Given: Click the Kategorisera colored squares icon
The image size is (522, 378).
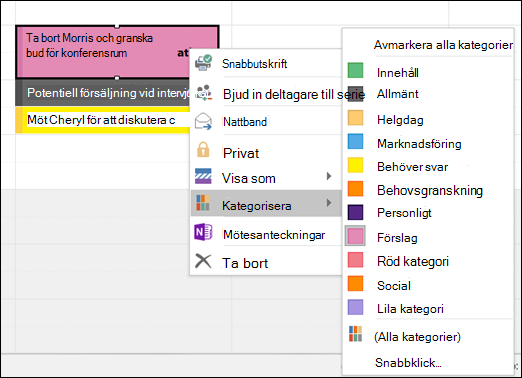Looking at the screenshot, I should click(203, 203).
